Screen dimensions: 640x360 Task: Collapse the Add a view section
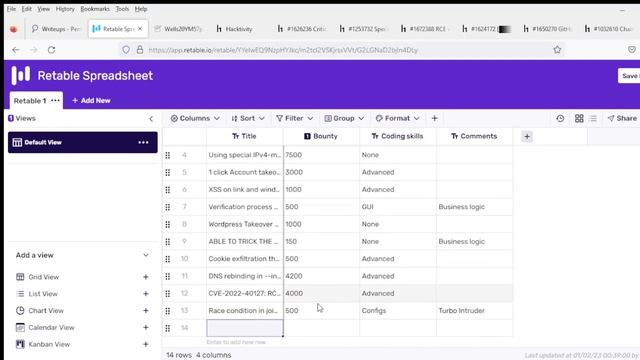(146, 255)
